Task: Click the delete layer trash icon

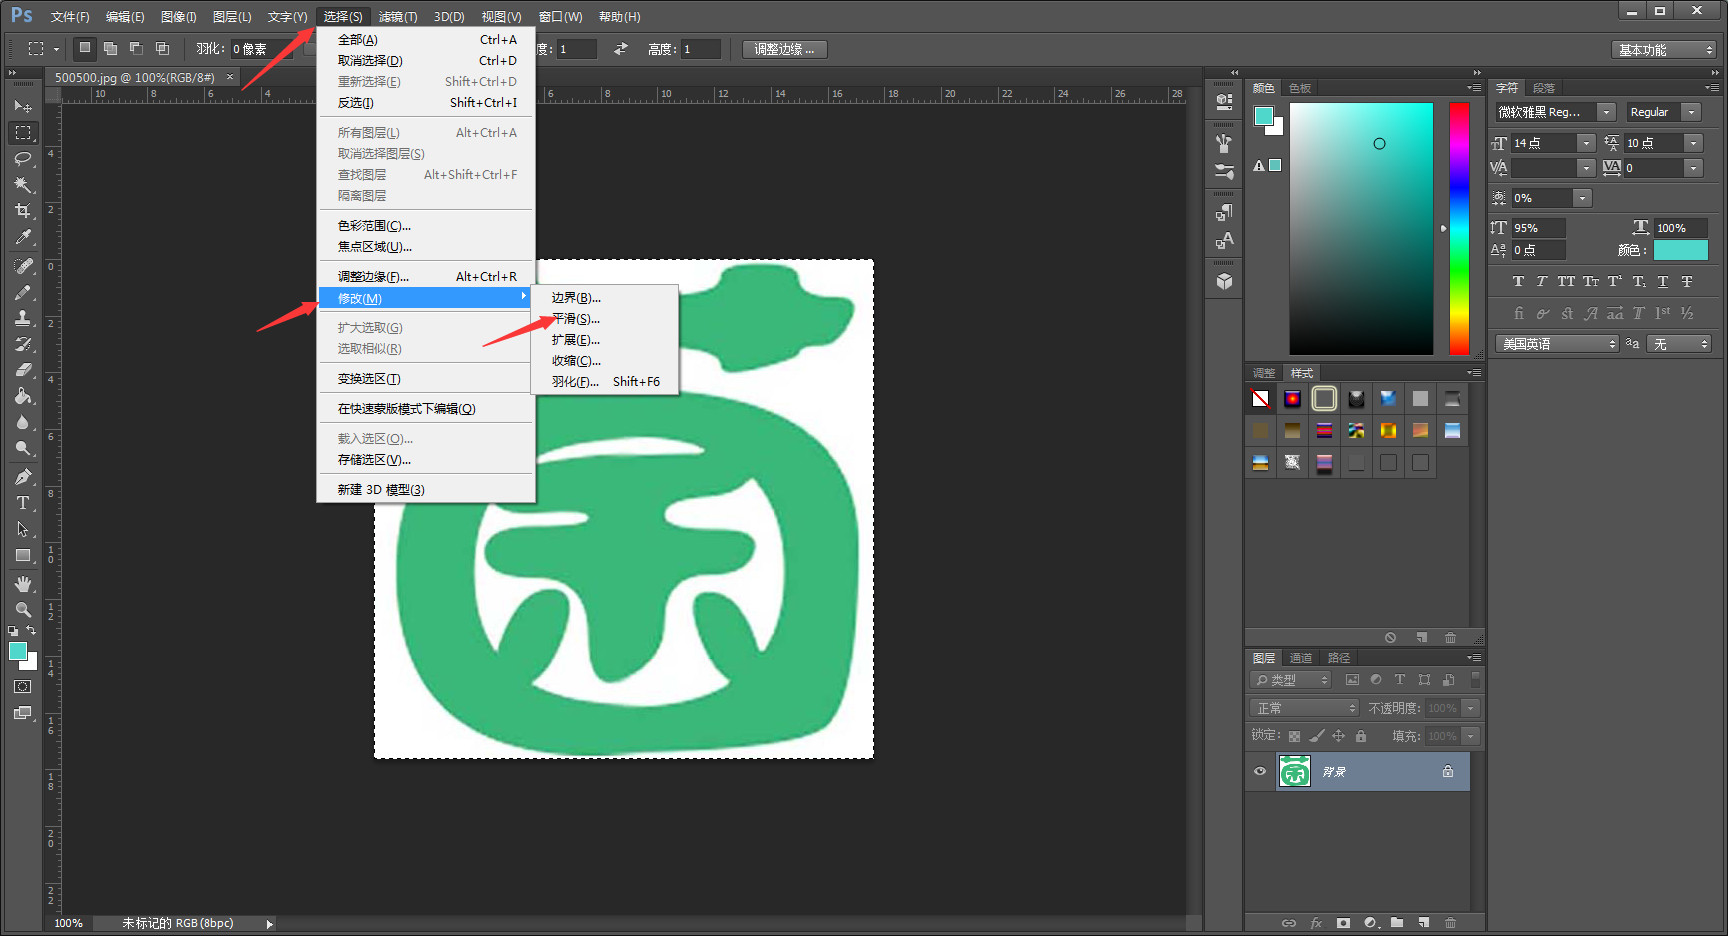Action: (1450, 923)
